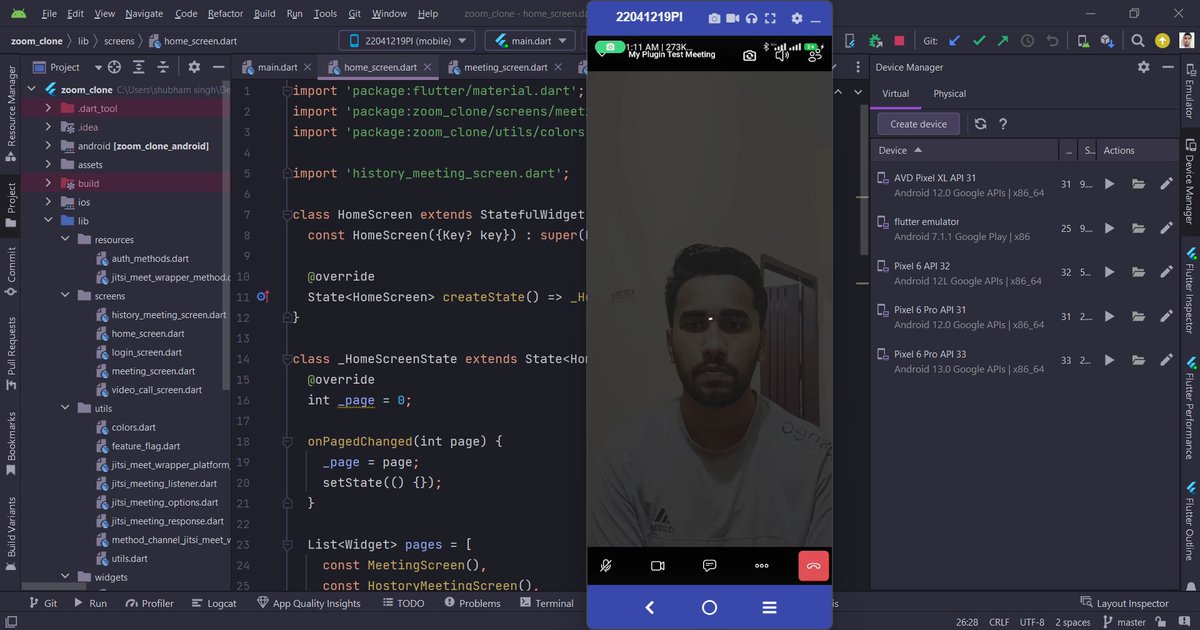
Task: Open the Navigate menu
Action: click(144, 14)
